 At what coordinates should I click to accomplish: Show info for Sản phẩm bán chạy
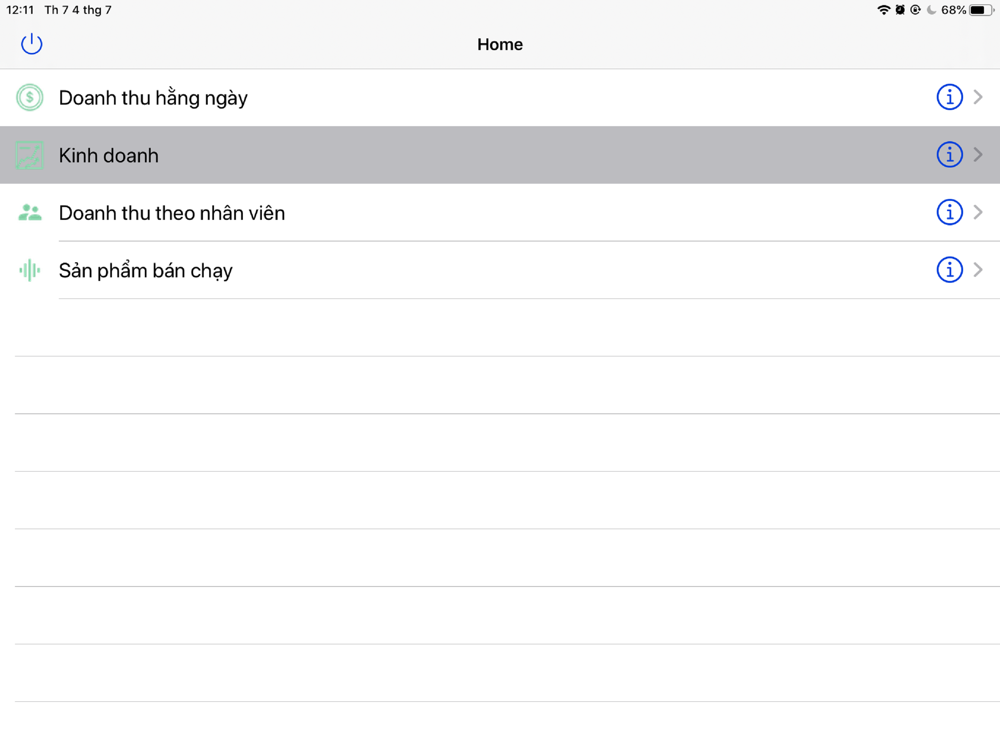[949, 270]
